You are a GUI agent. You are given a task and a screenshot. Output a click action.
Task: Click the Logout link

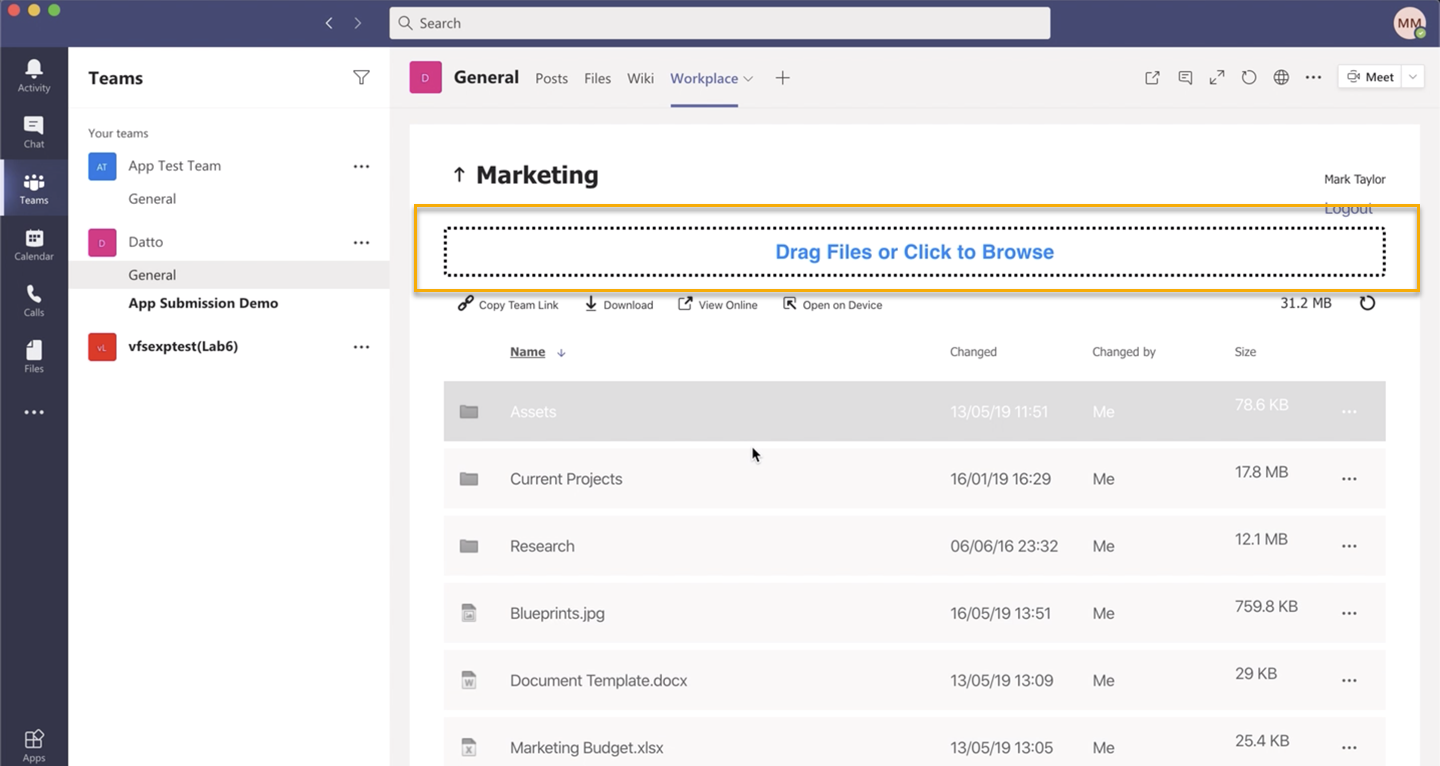pos(1348,209)
